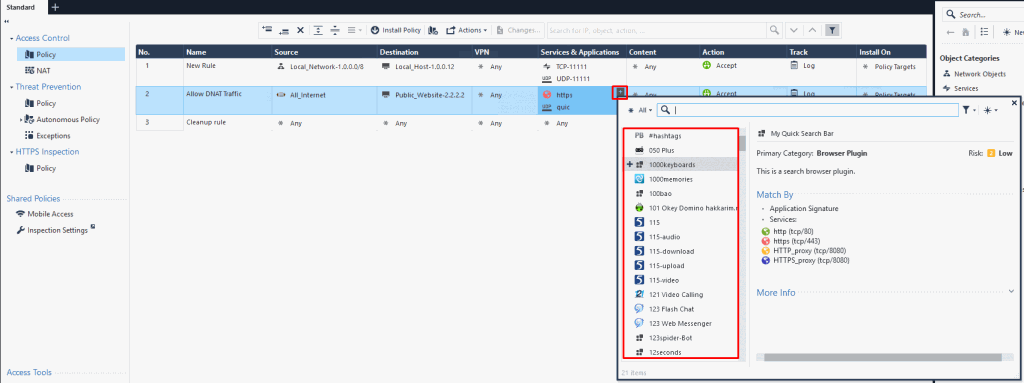Click the verify policy icon beside Install Policy

coord(434,30)
